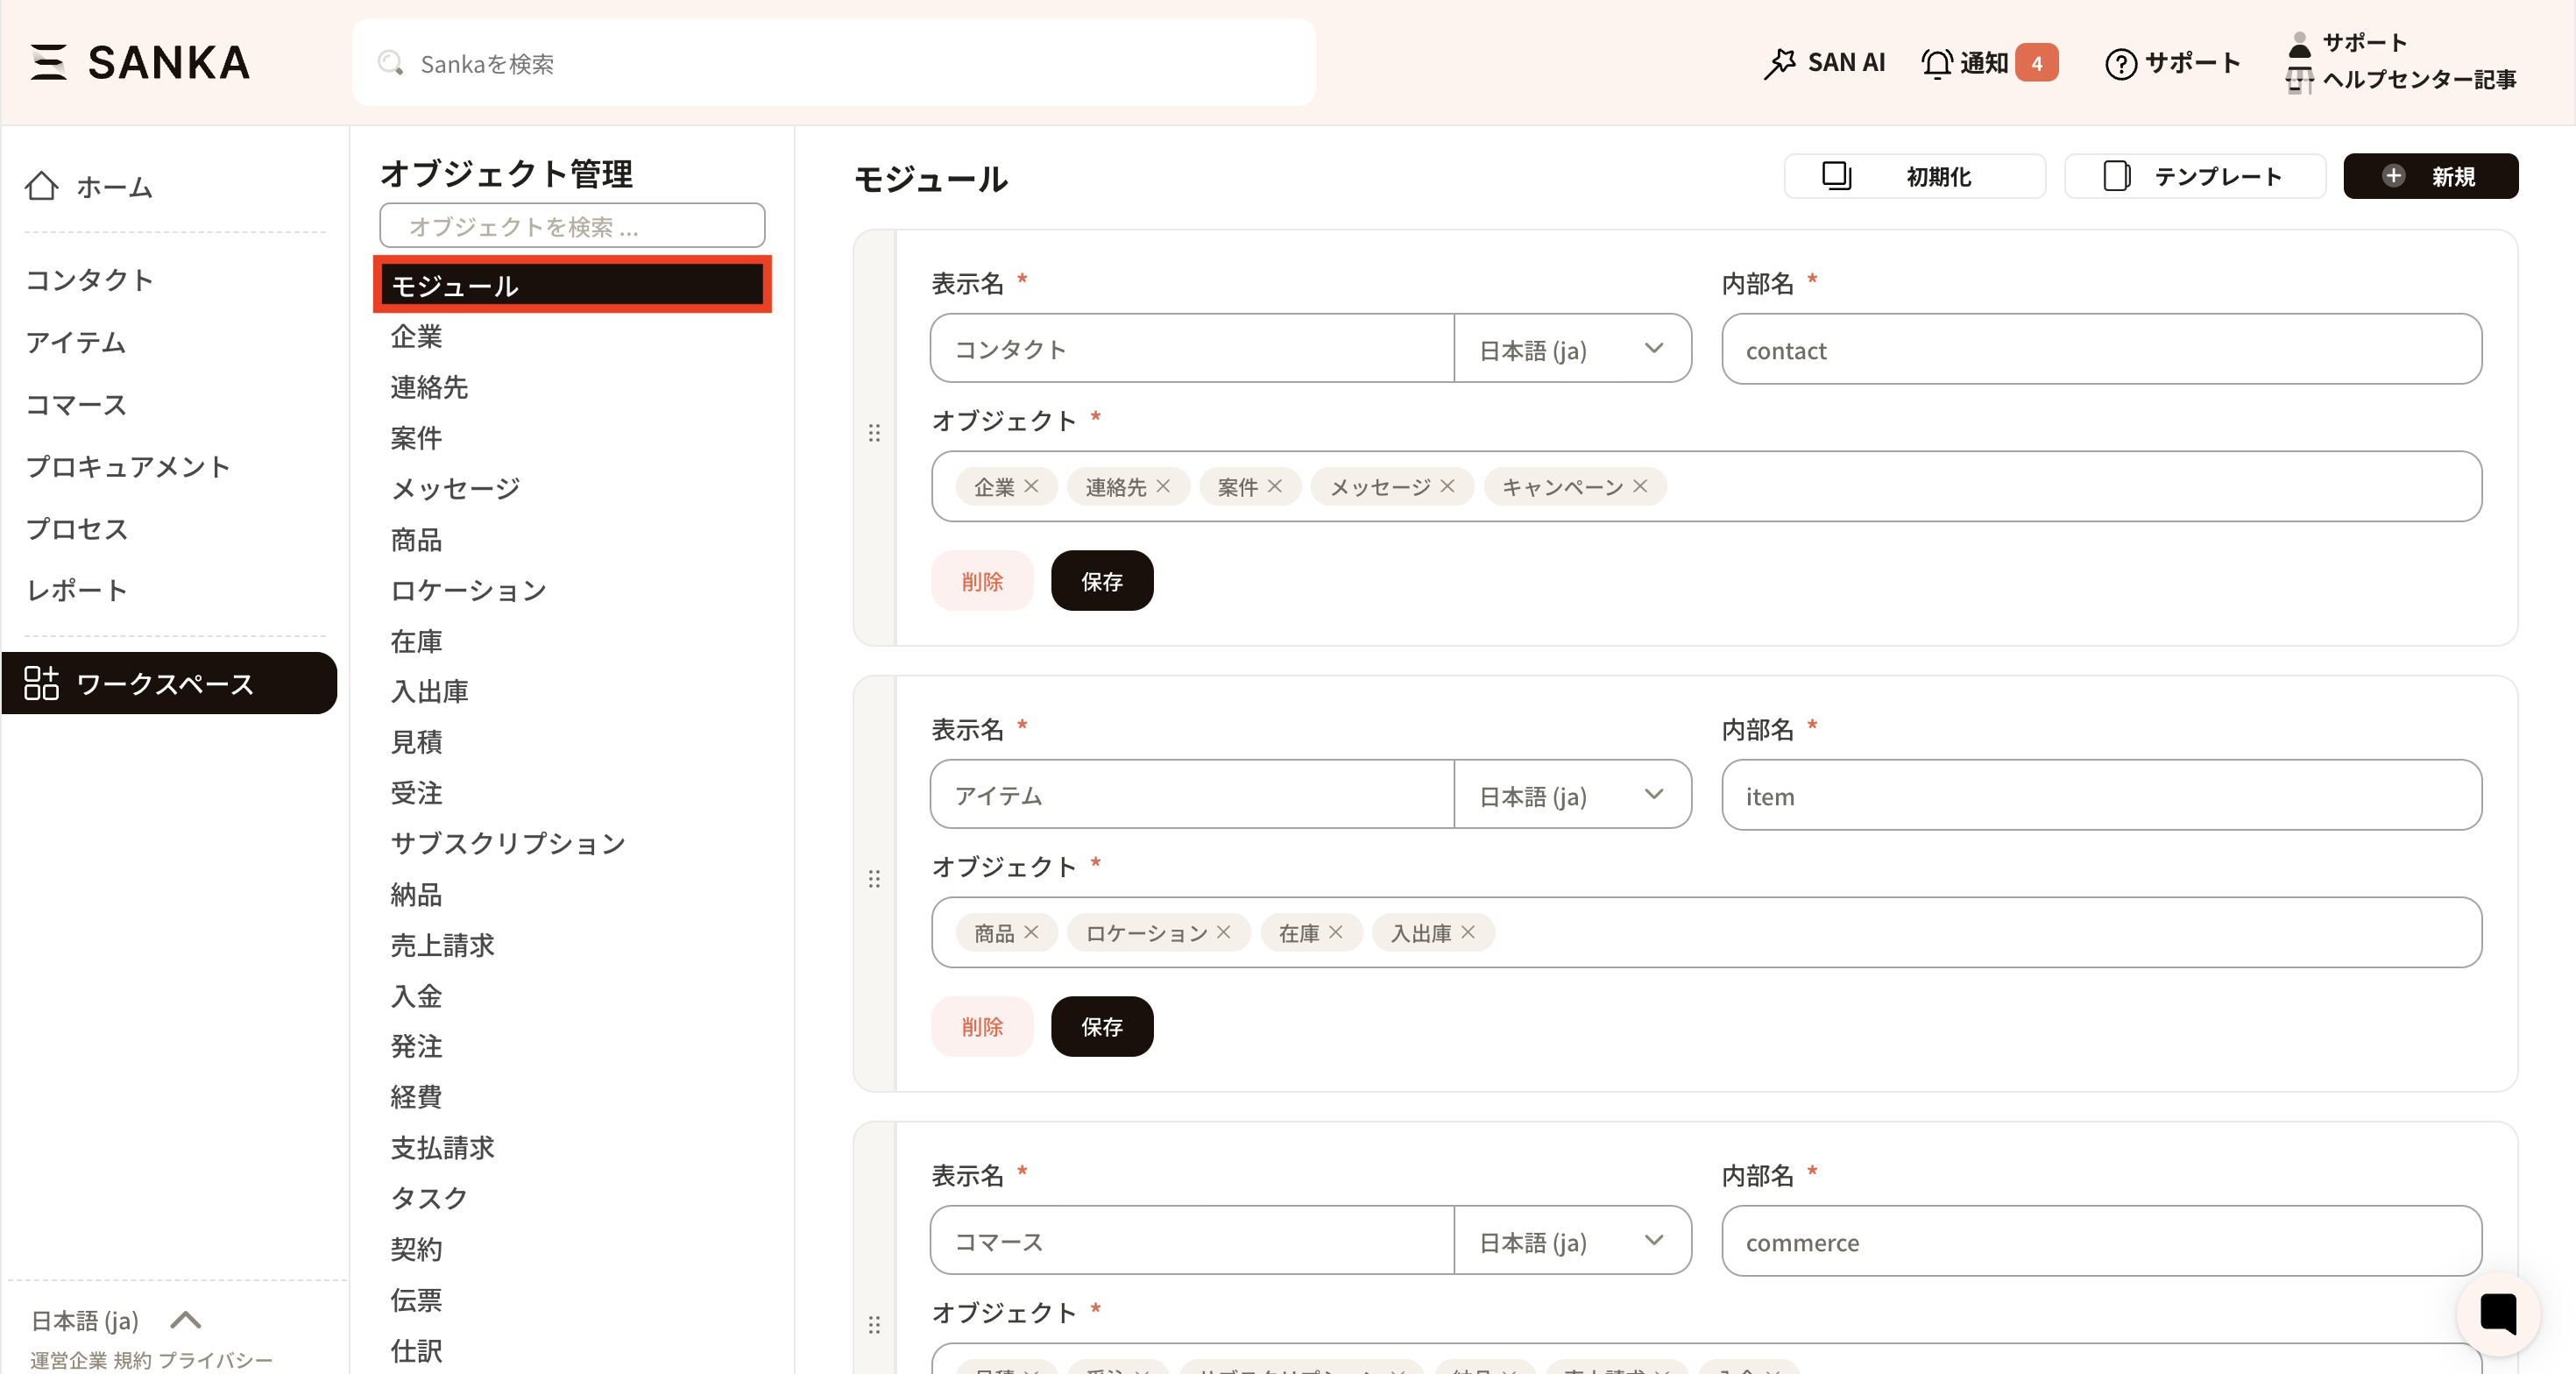Click 保存 button for contact module
Screen dimensions: 2576x1374
click(x=1101, y=581)
